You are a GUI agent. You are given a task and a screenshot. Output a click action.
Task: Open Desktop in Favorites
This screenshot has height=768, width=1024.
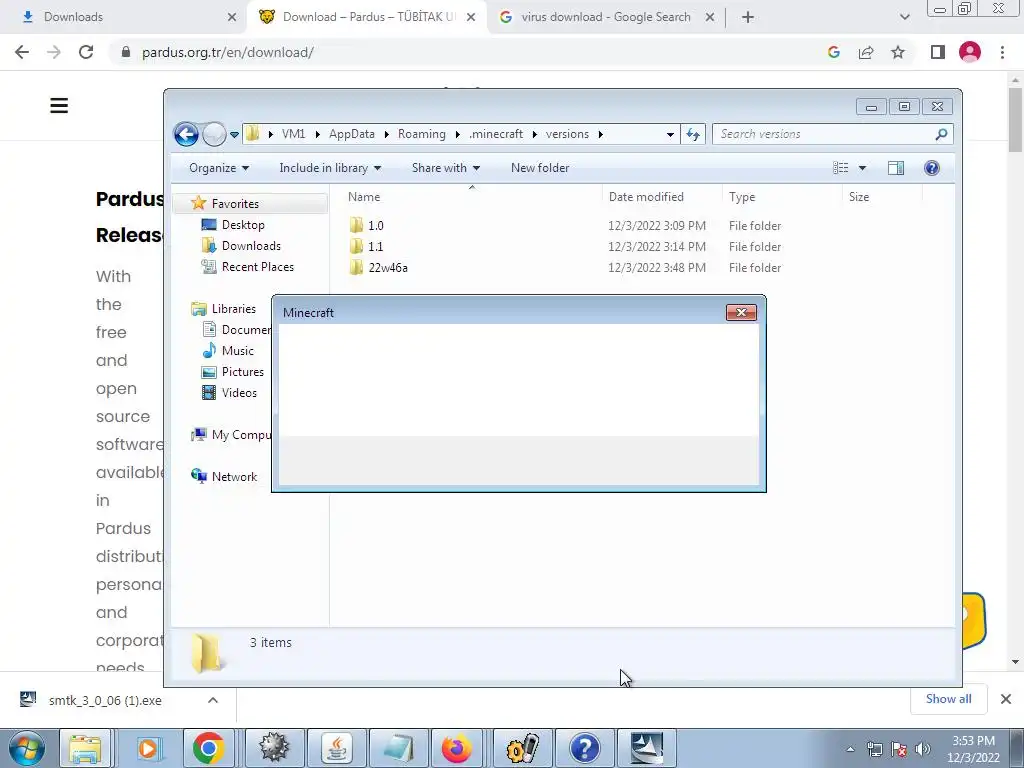point(243,225)
